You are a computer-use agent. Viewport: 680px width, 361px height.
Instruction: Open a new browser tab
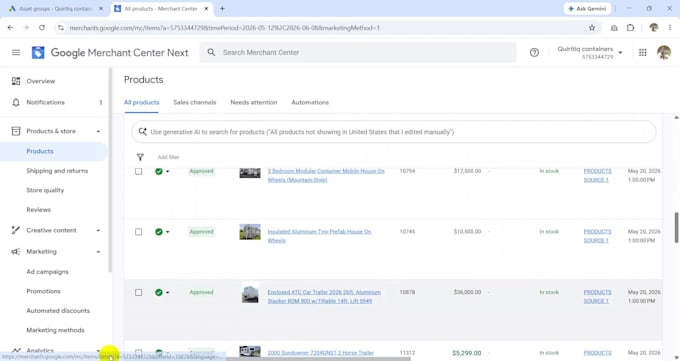(222, 9)
